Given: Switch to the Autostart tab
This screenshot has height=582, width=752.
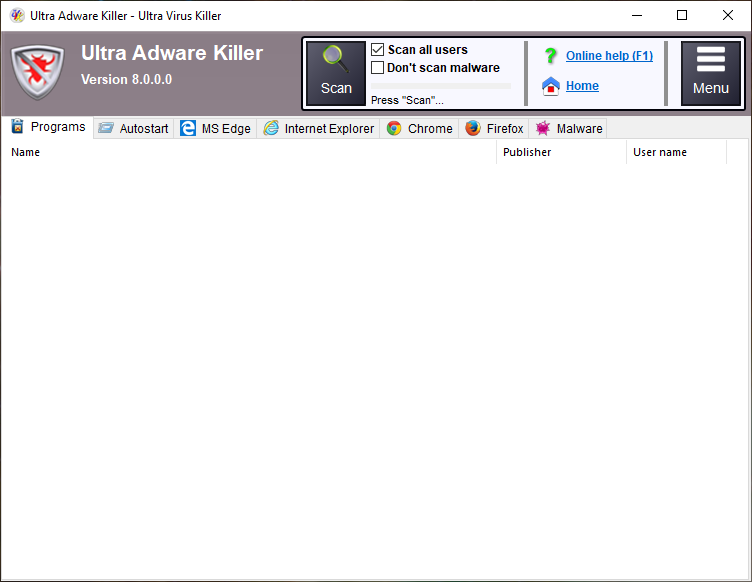Looking at the screenshot, I should 133,128.
